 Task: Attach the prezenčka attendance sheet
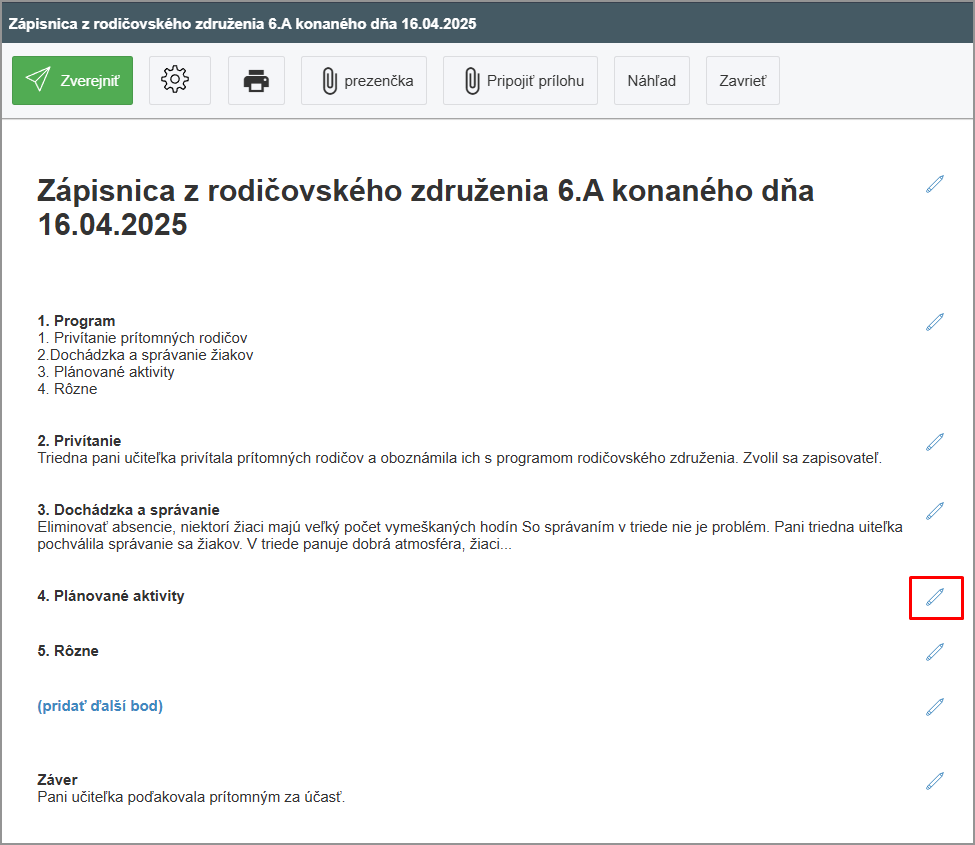tap(364, 81)
